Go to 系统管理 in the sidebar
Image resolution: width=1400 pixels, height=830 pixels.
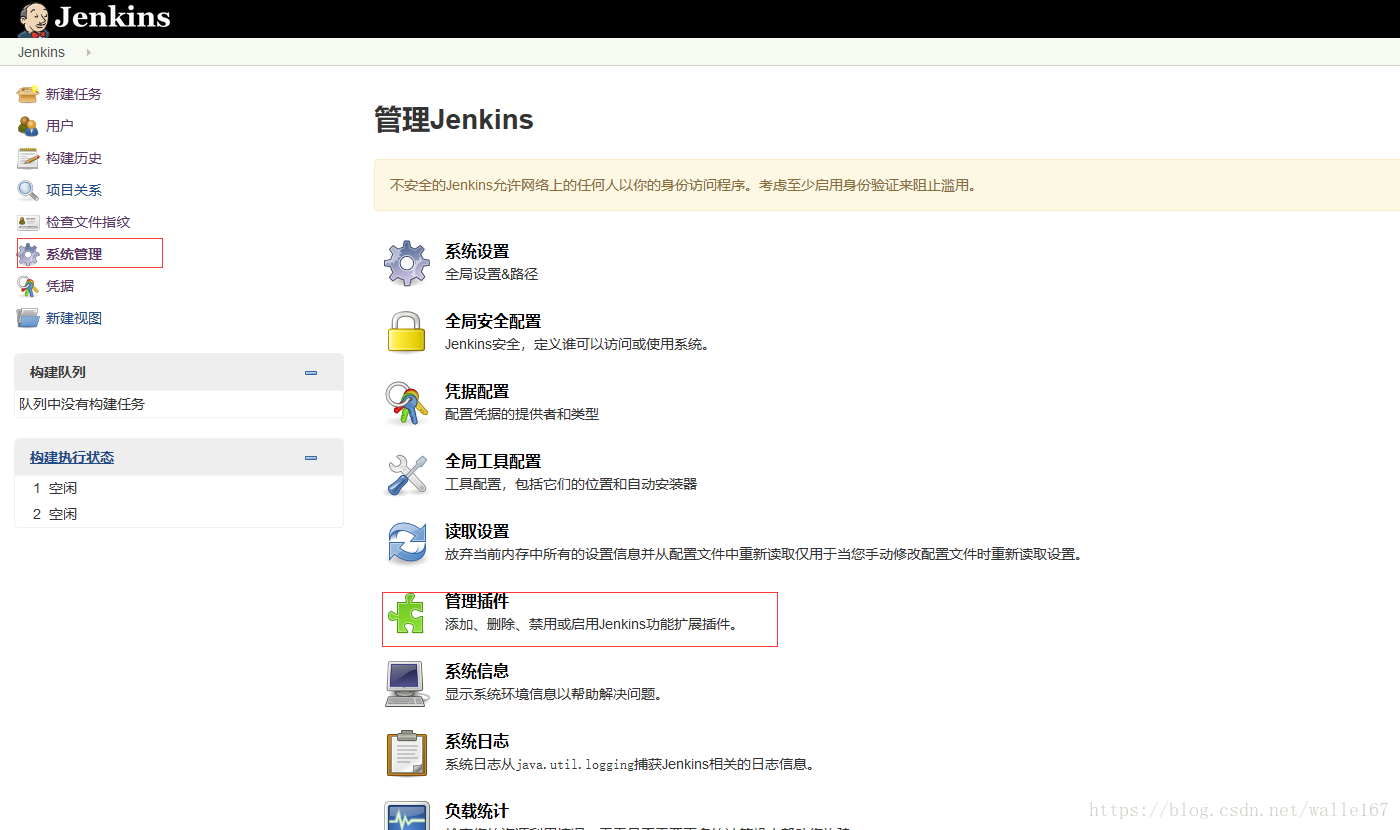[74, 254]
